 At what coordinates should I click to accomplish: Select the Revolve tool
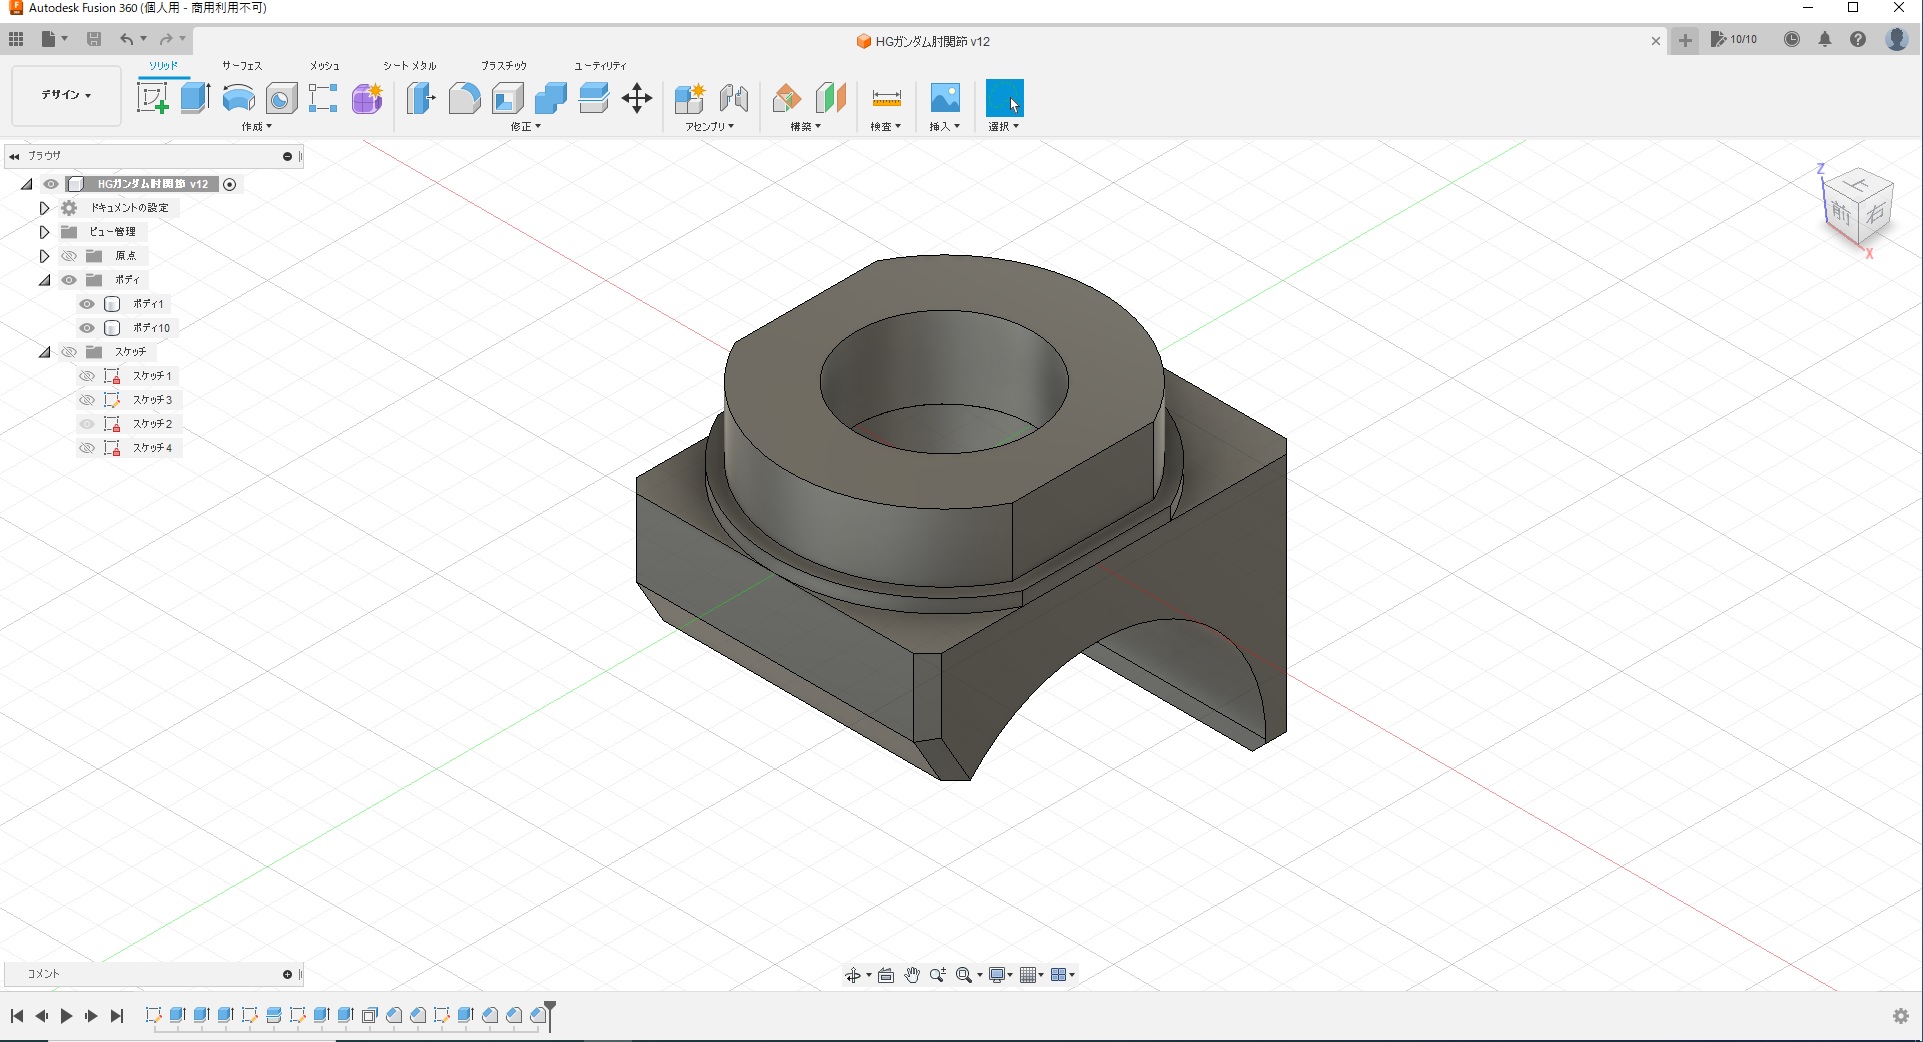[x=238, y=98]
